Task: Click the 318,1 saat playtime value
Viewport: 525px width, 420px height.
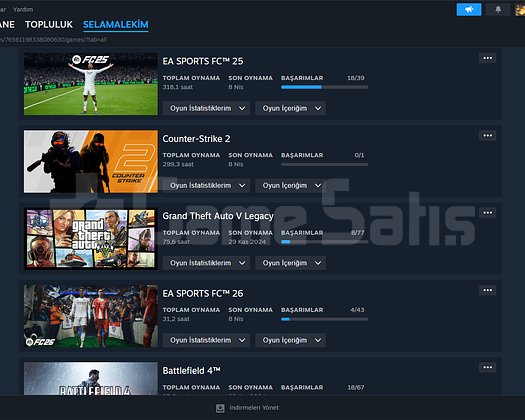Action: [x=178, y=87]
